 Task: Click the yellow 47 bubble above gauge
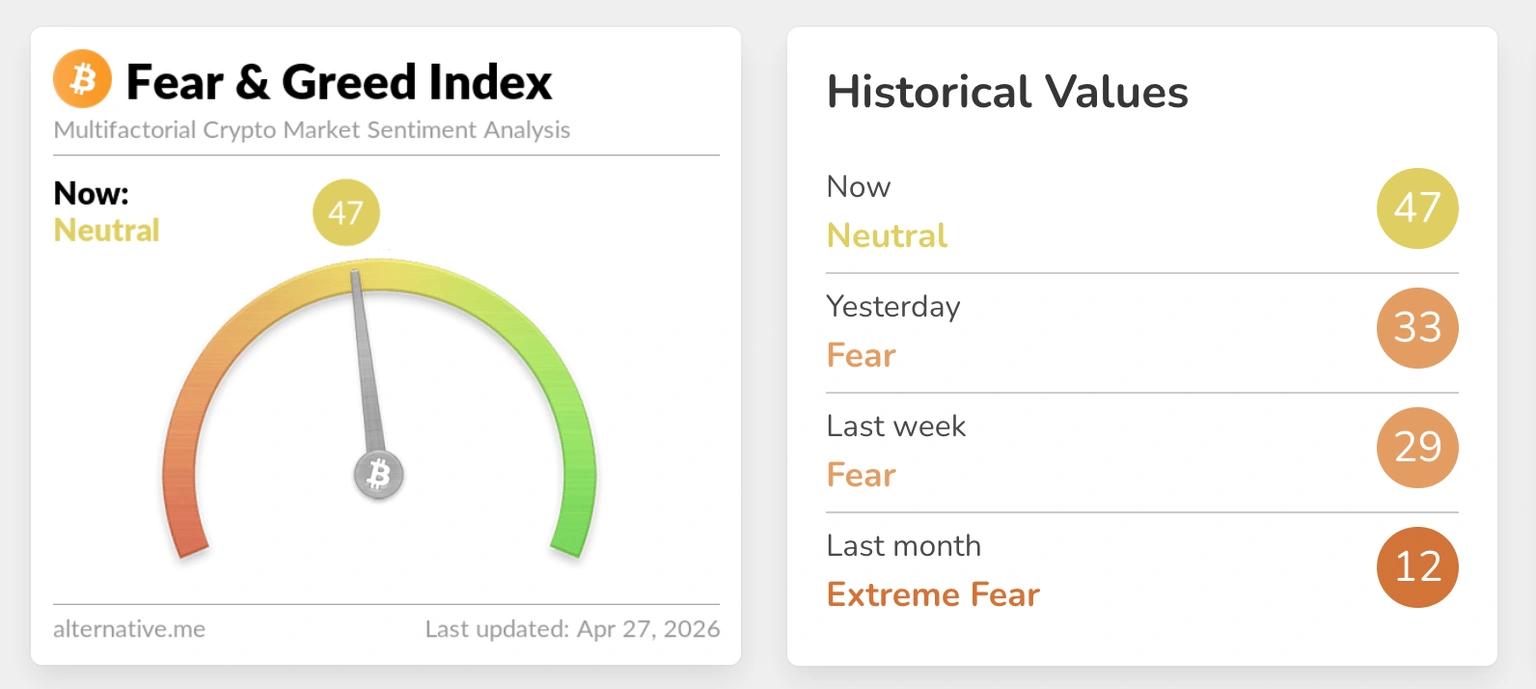(x=346, y=212)
